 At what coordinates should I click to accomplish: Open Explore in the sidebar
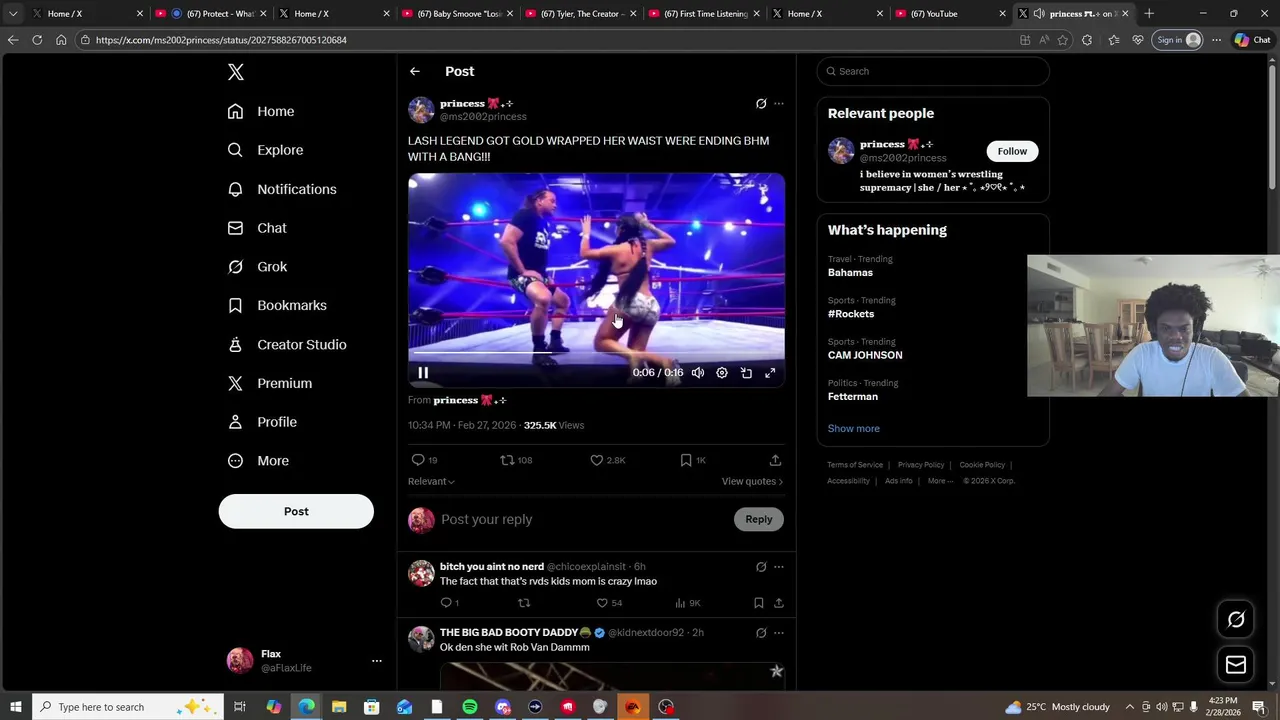pyautogui.click(x=265, y=150)
